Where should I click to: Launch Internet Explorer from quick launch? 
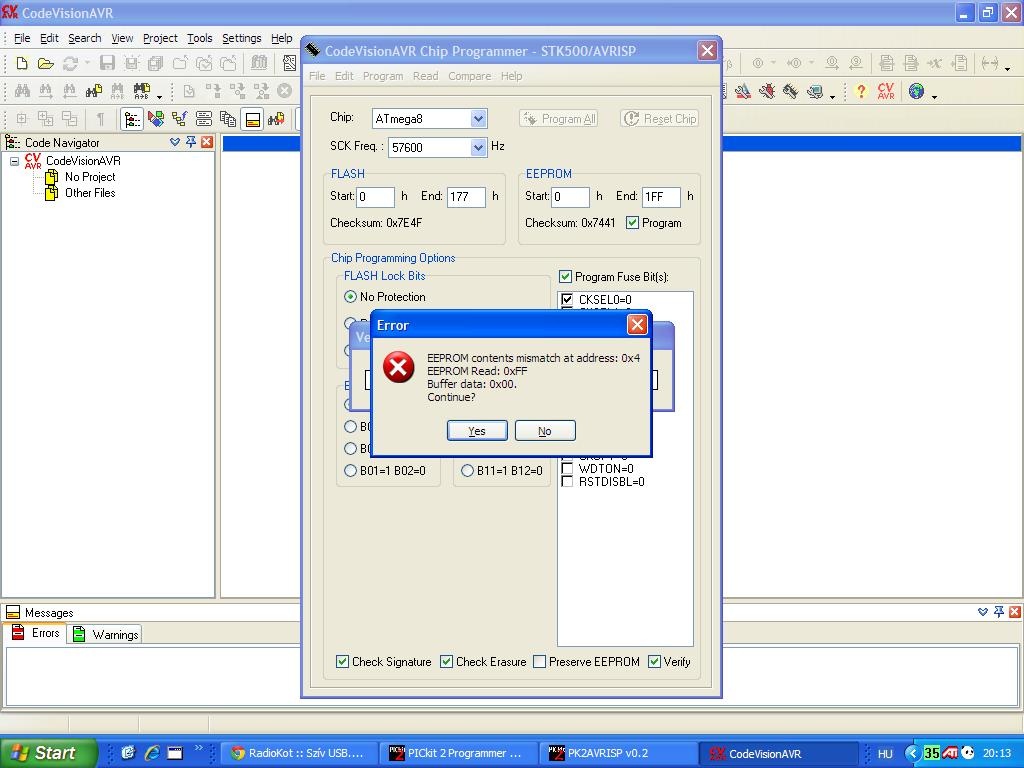pyautogui.click(x=152, y=753)
